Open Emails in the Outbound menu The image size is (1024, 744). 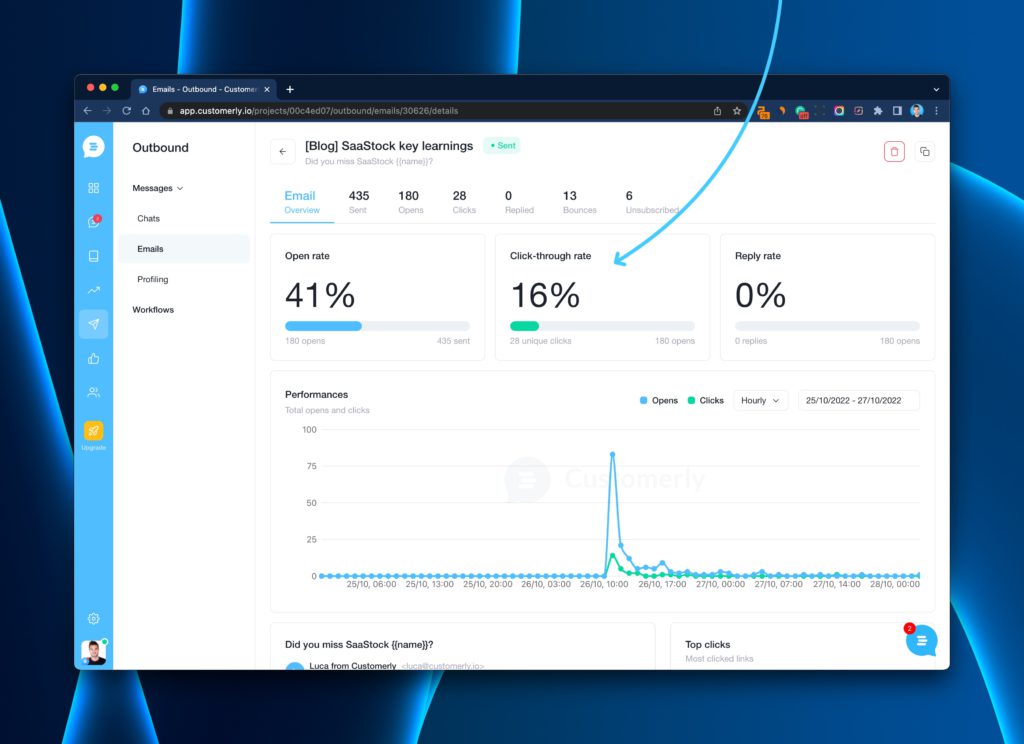pos(184,249)
